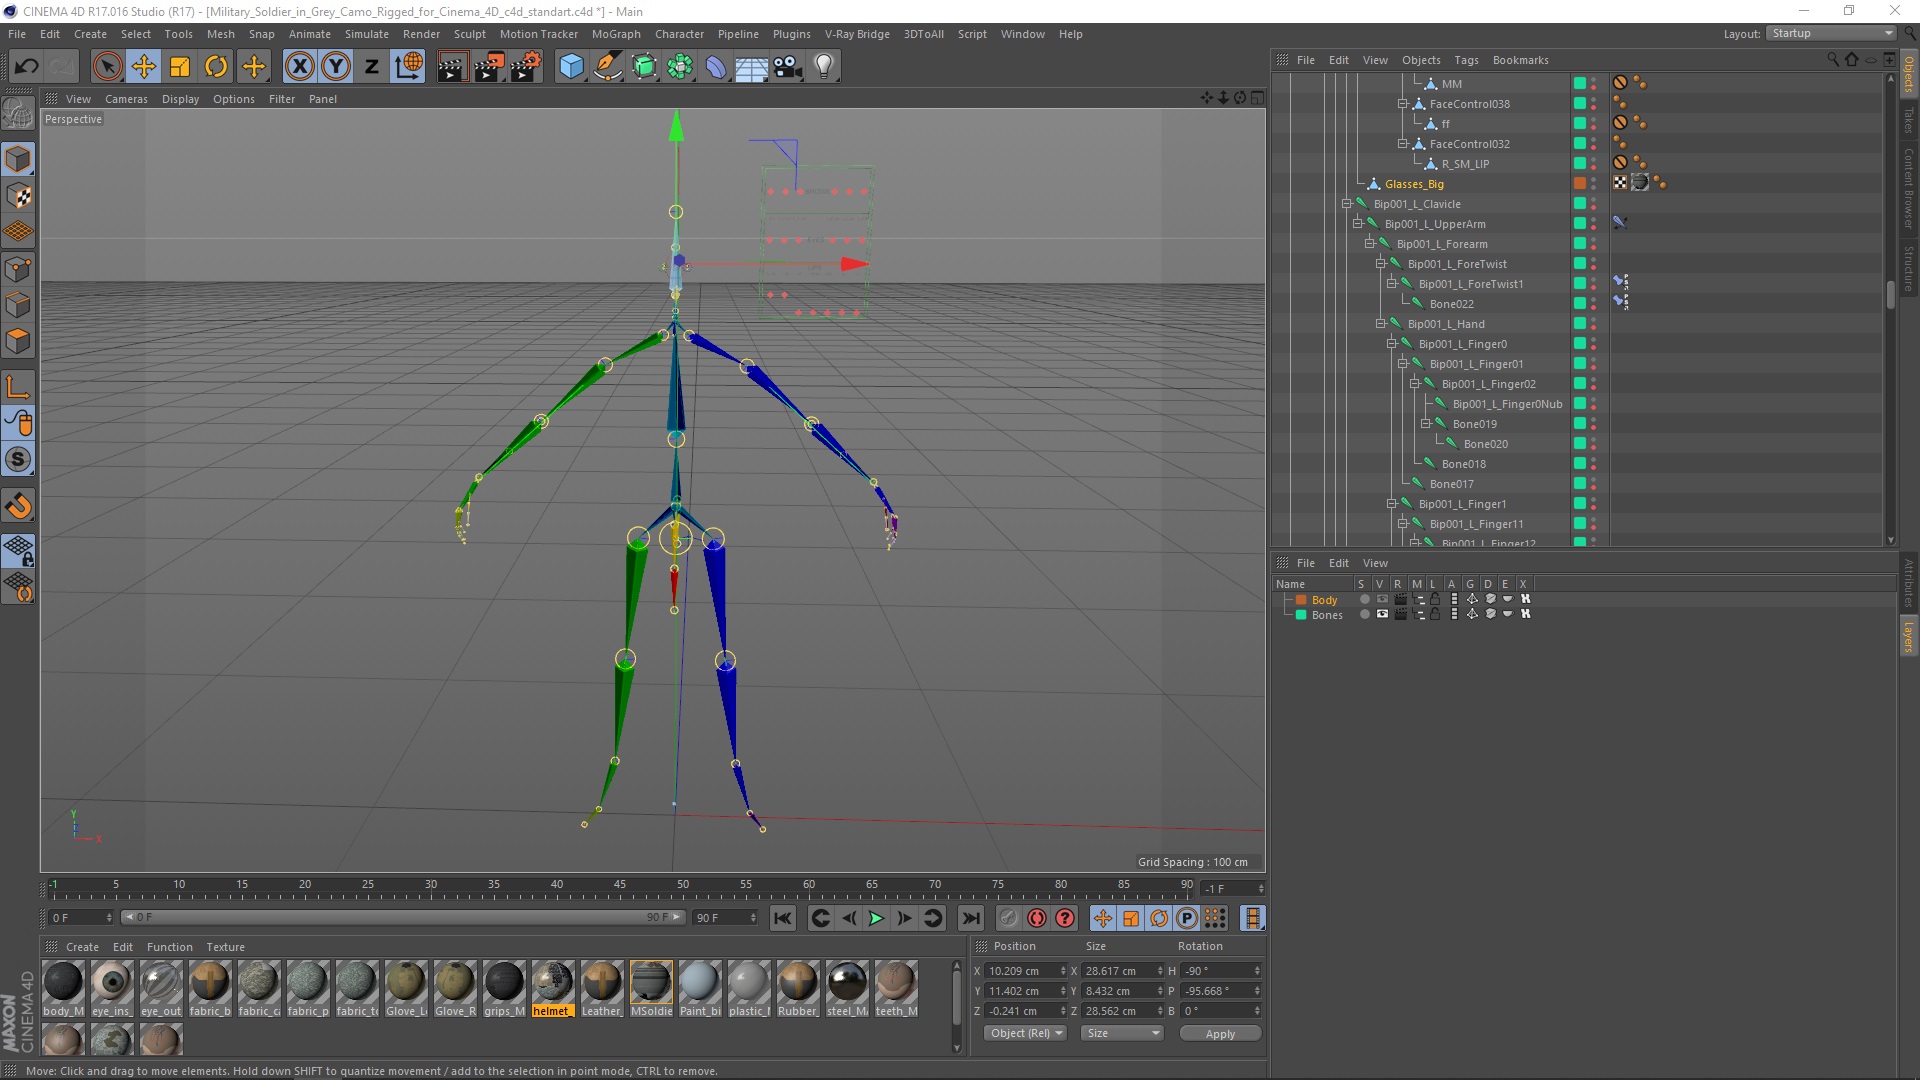Collapse Bip001_L_Forearm tree node
This screenshot has width=1920, height=1080.
coord(1370,244)
